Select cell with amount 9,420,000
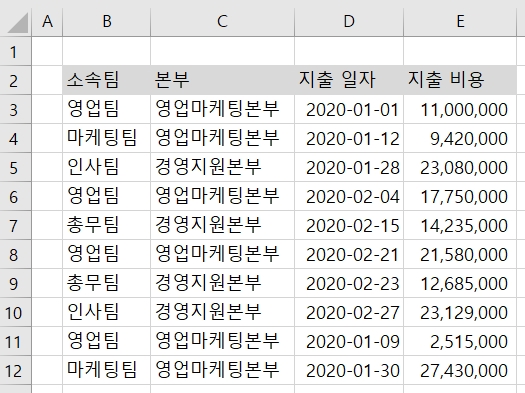This screenshot has width=525, height=393. tap(460, 139)
